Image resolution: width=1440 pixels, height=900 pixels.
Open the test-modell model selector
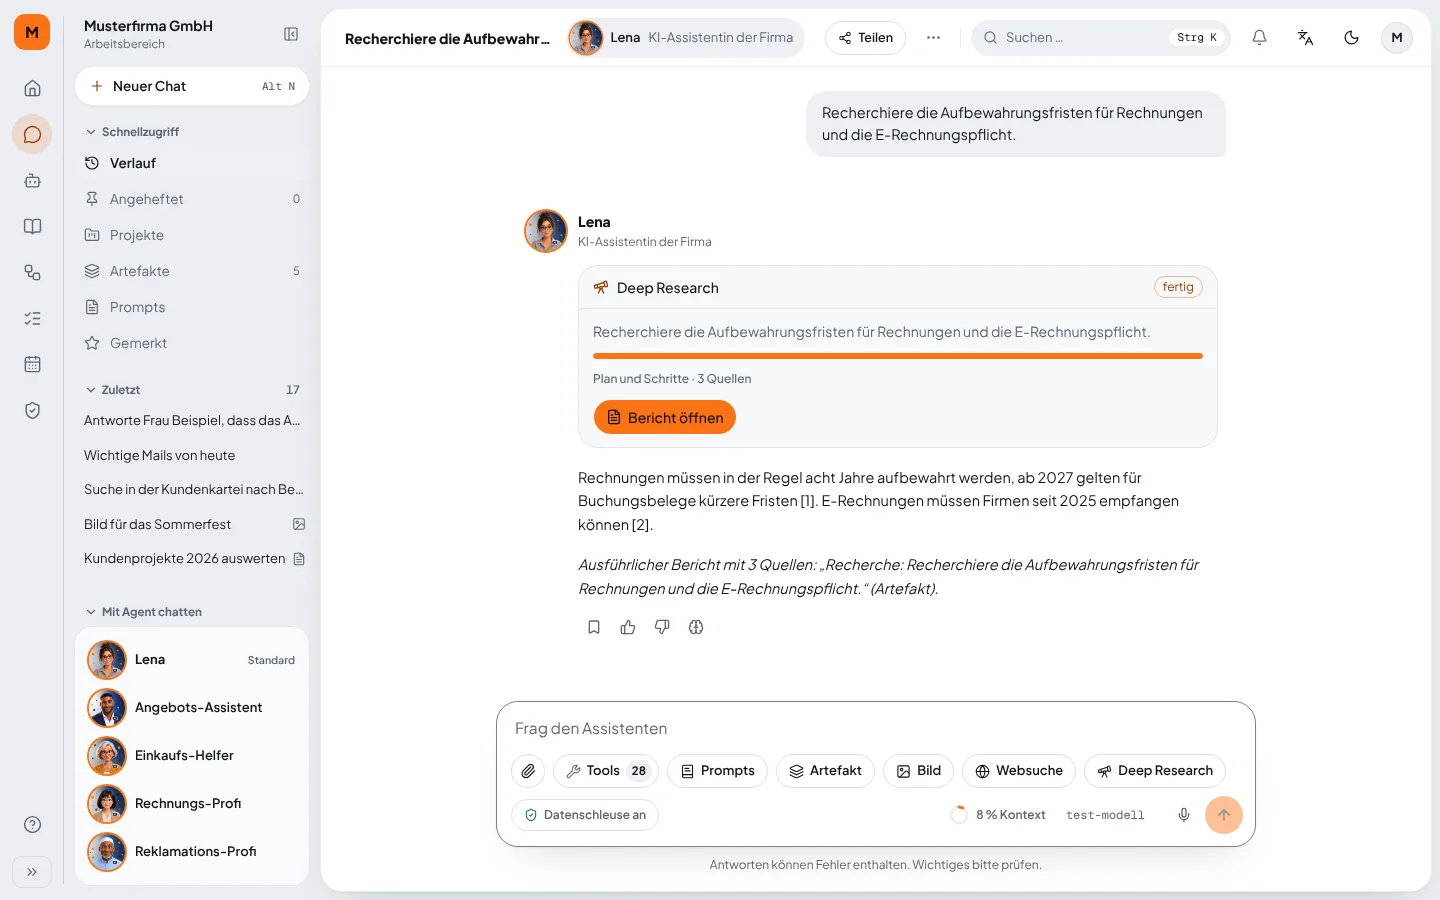tap(1105, 815)
